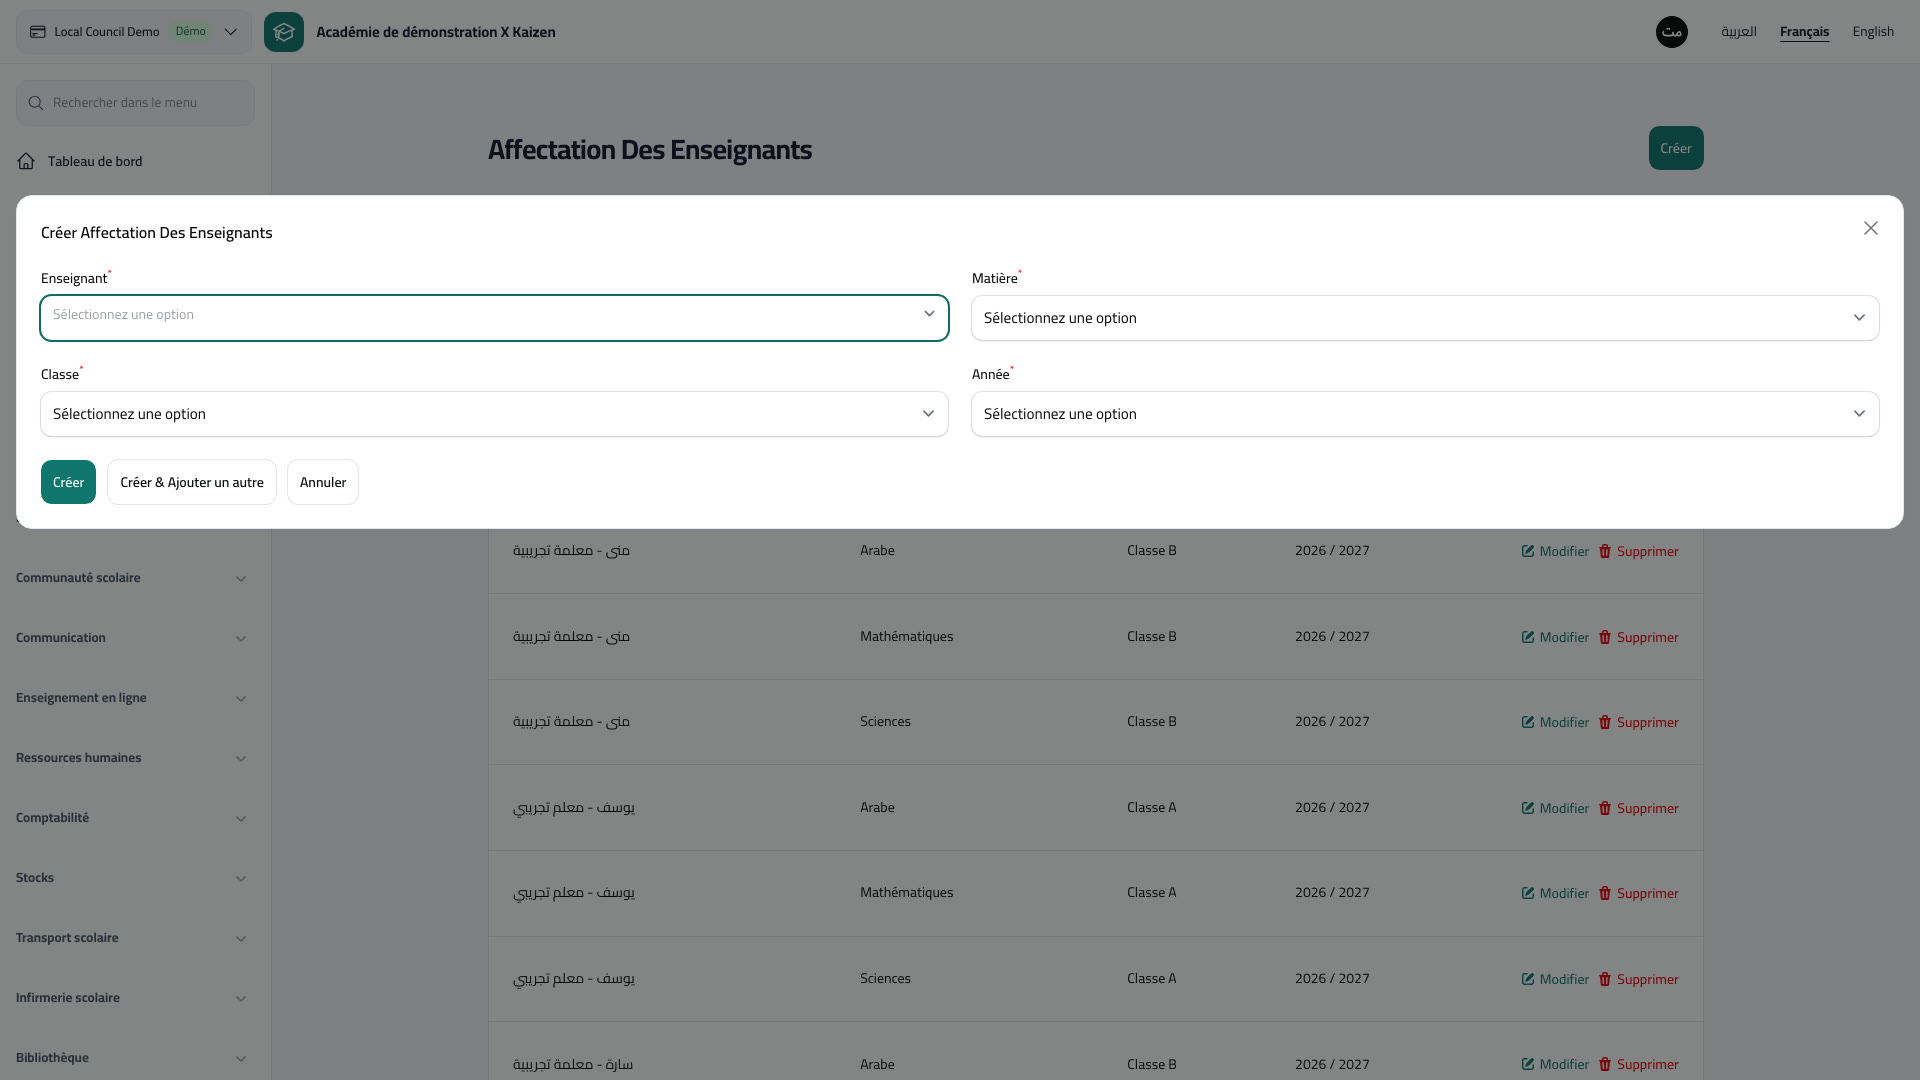Viewport: 1920px width, 1080px height.
Task: Switch language to Français
Action: coord(1804,32)
